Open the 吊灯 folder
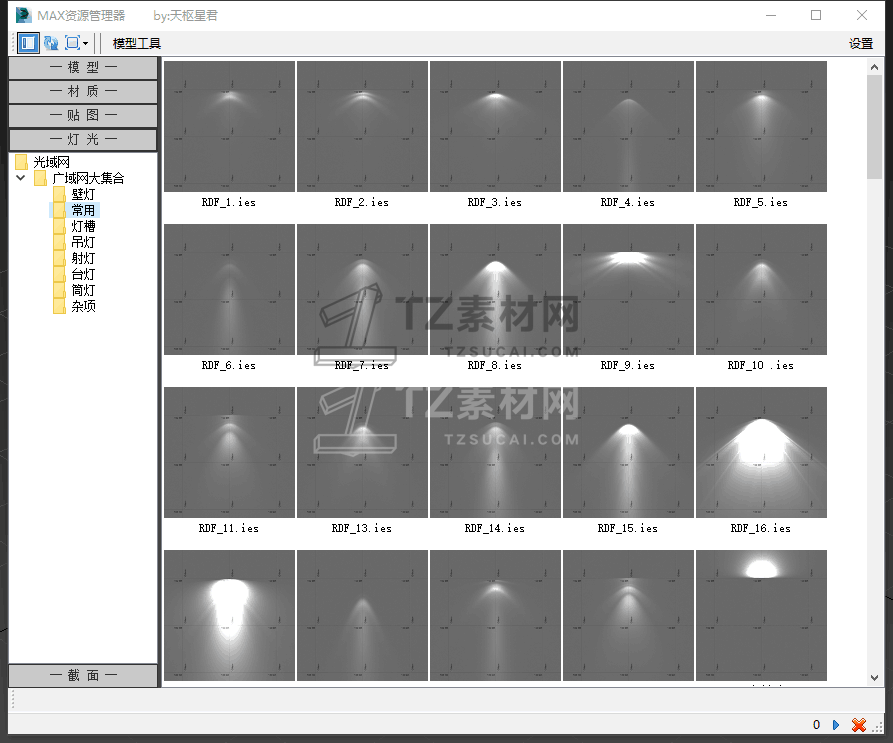893x743 pixels. coord(83,242)
